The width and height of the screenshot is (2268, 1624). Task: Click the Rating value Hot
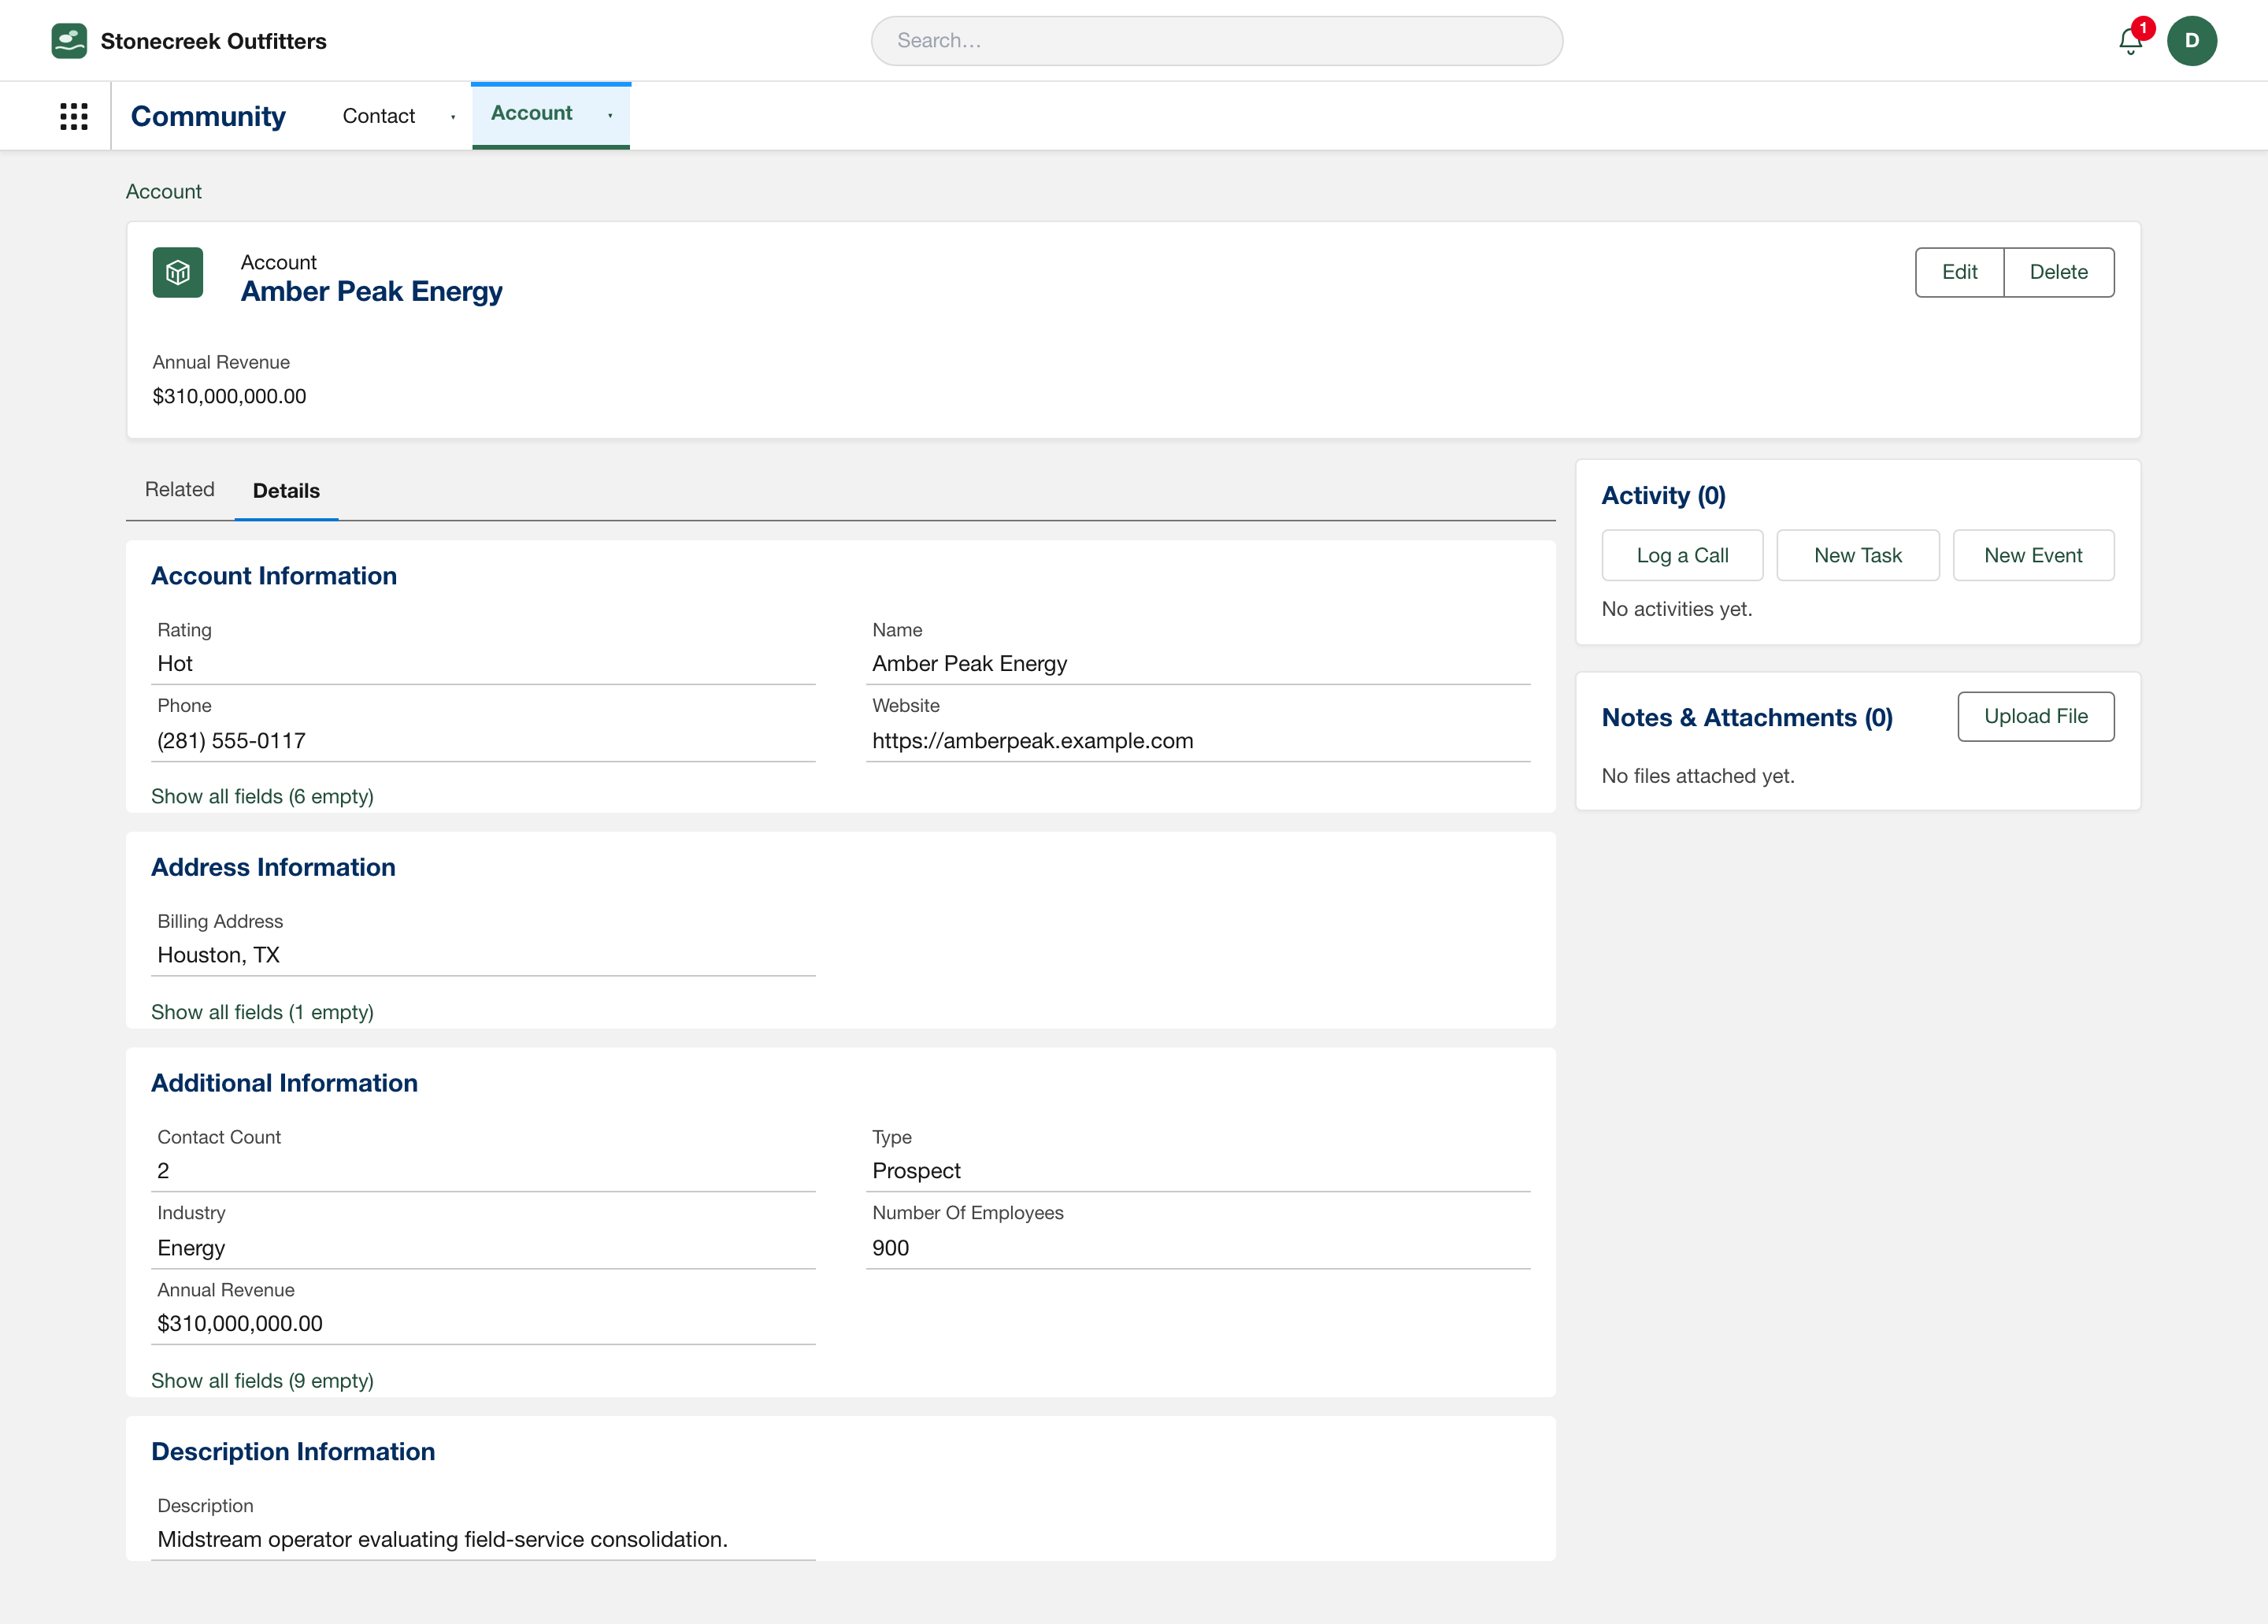point(175,664)
